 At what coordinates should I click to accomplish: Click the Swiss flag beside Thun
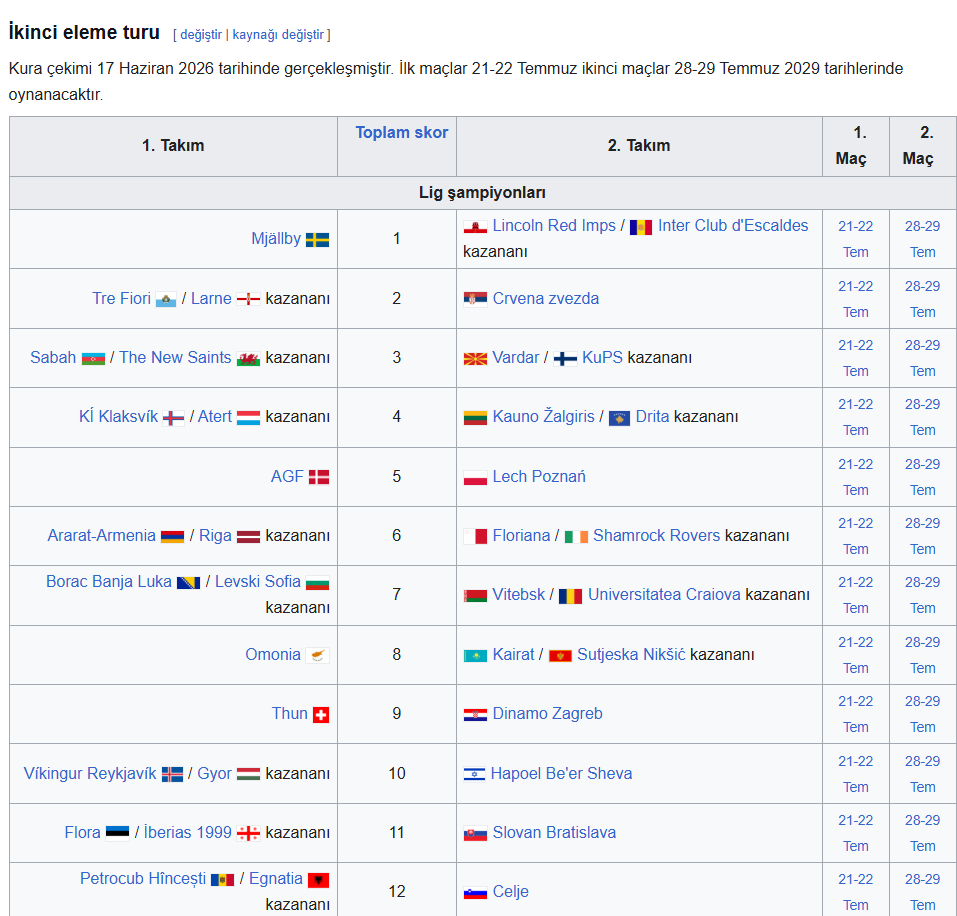point(321,715)
